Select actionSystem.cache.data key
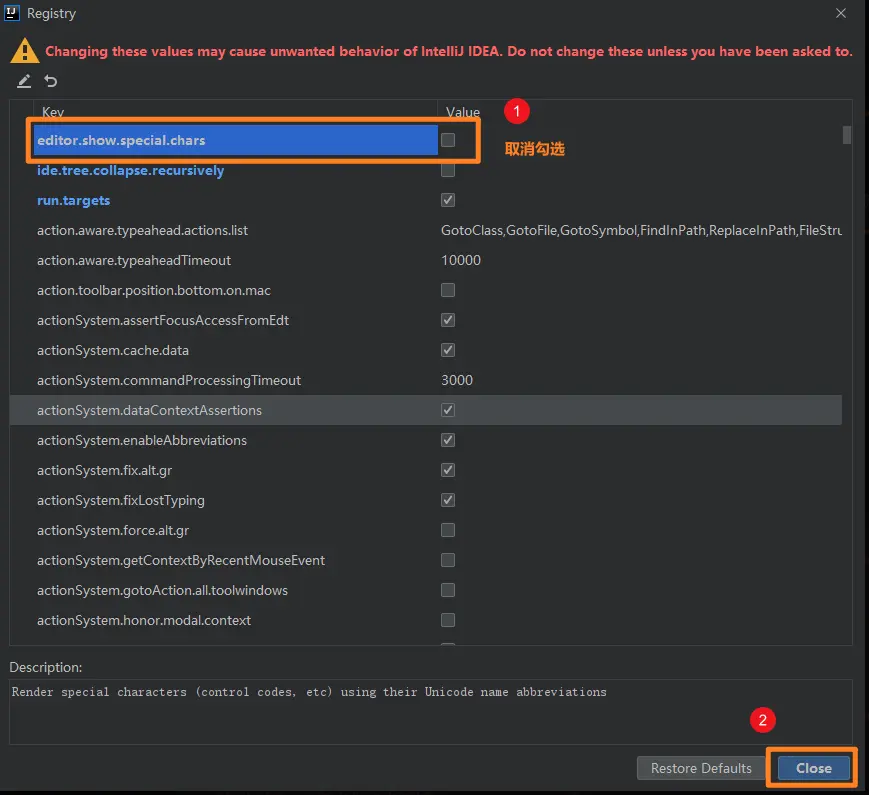869x795 pixels. point(113,350)
